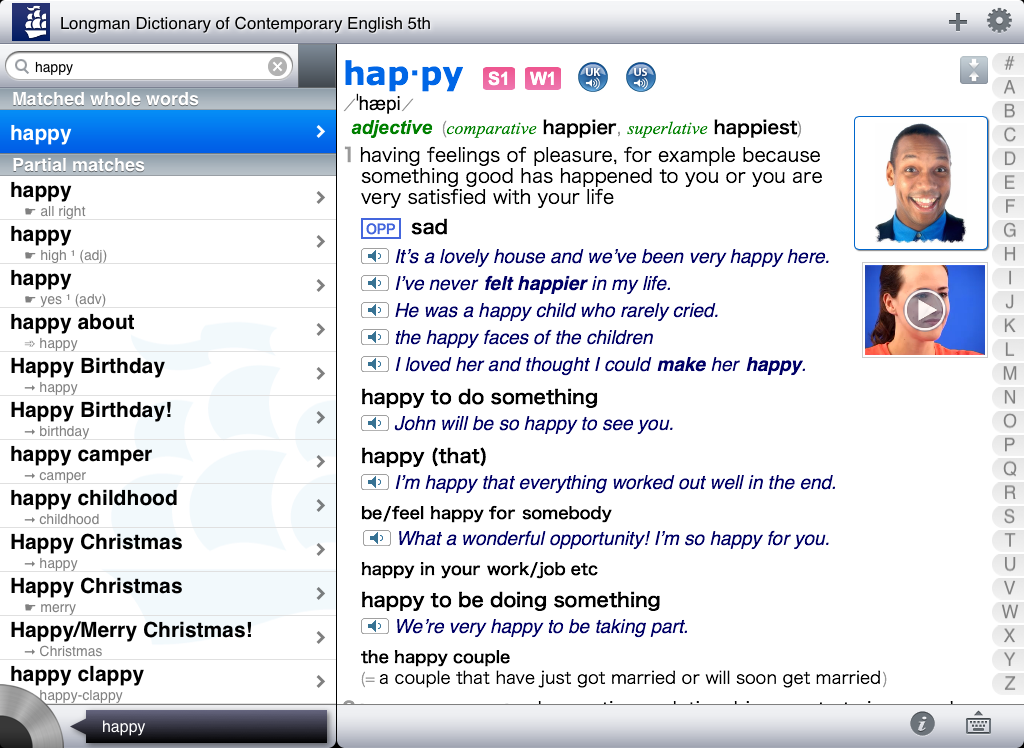The image size is (1024, 748).
Task: Play audio for 'We're very happy to be taking part'
Action: (375, 626)
